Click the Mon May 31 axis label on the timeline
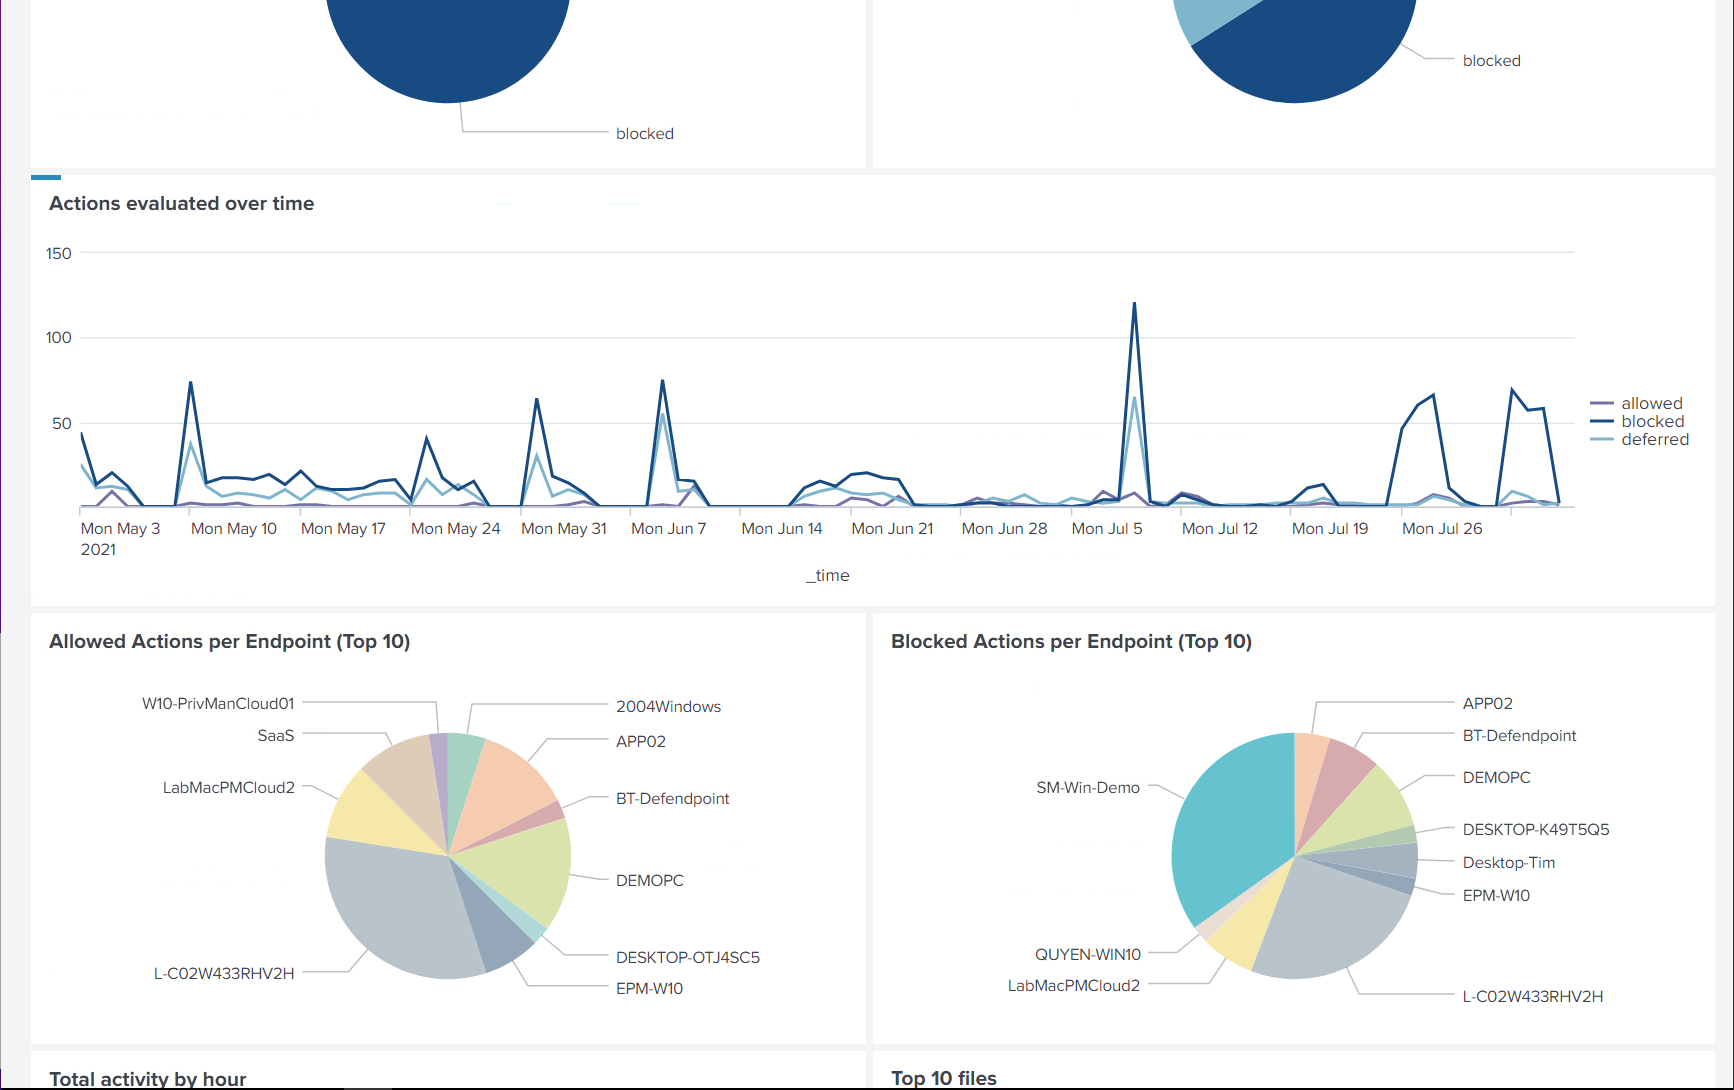1734x1090 pixels. [x=564, y=528]
